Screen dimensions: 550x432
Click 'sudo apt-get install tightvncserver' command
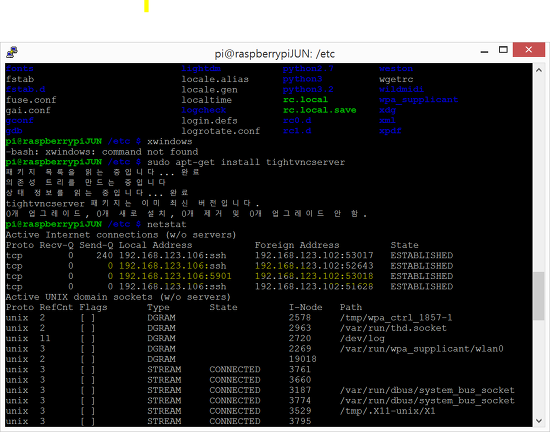246,162
